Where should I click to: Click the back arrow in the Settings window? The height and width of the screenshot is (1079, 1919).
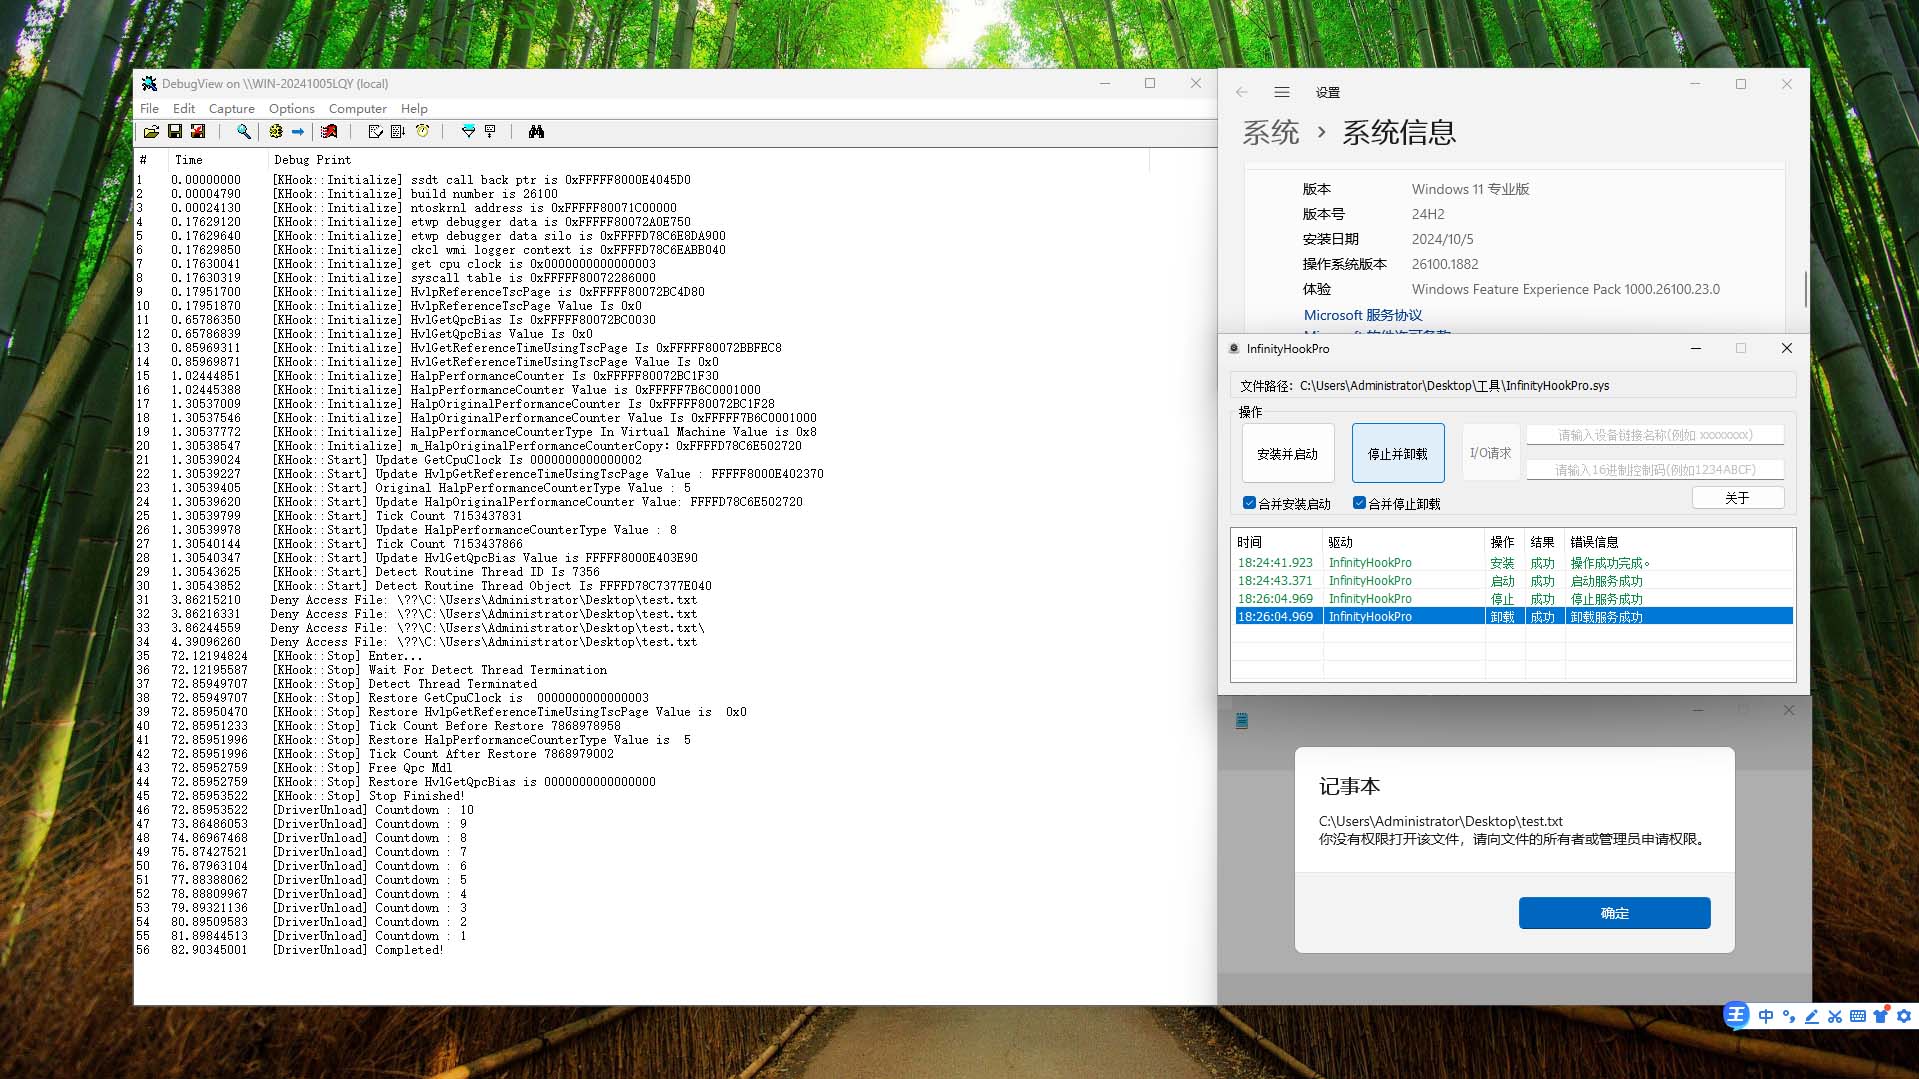pyautogui.click(x=1242, y=92)
